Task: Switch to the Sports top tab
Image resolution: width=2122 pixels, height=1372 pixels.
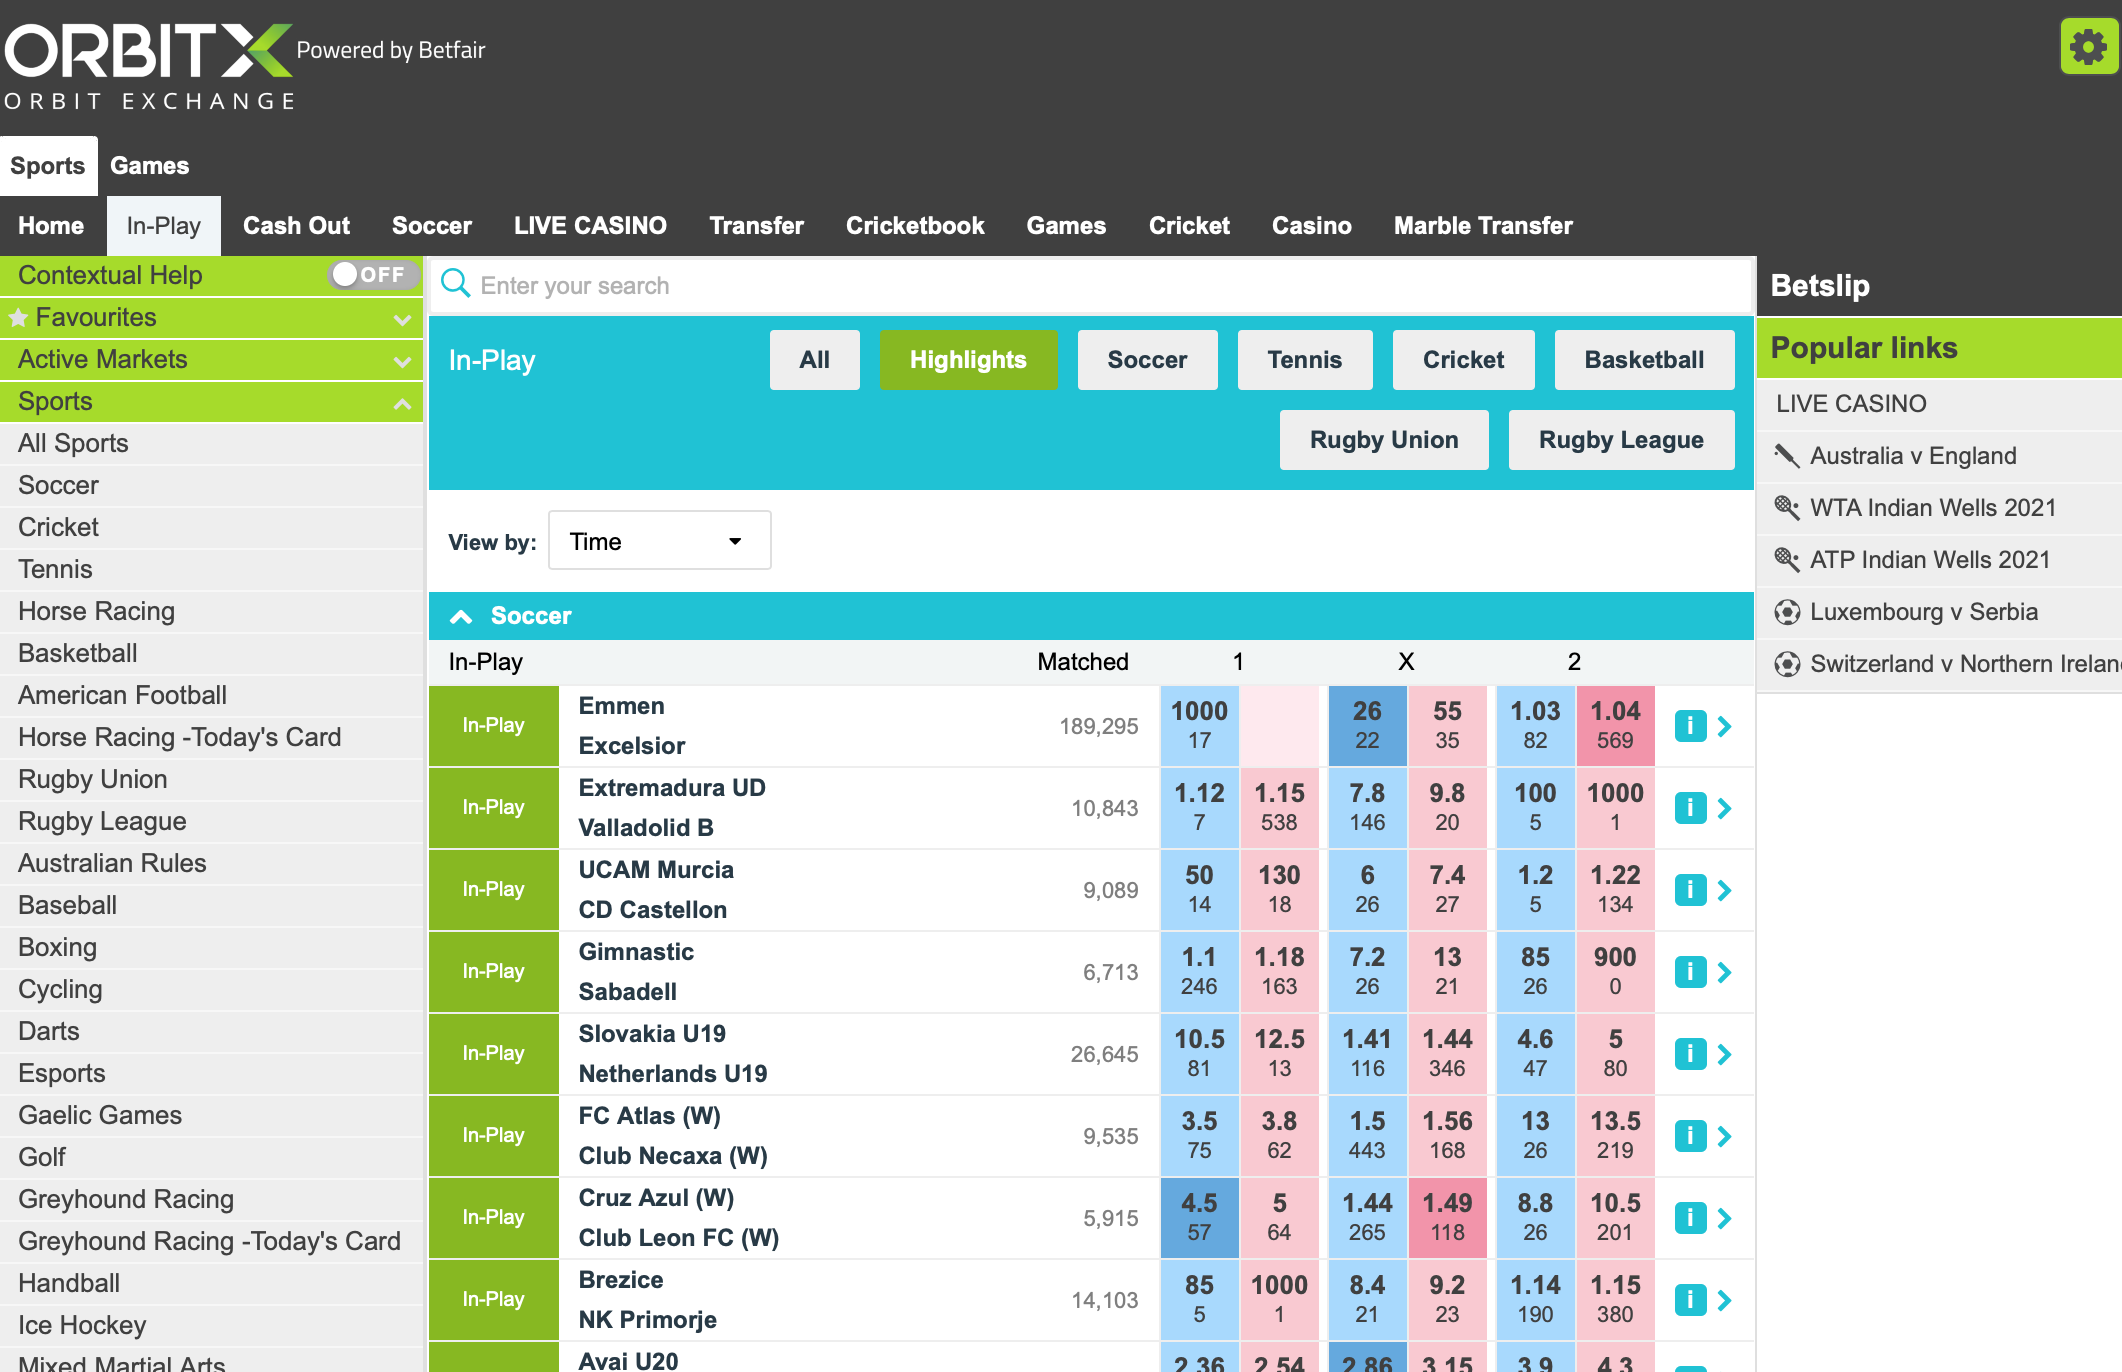Action: pyautogui.click(x=48, y=166)
